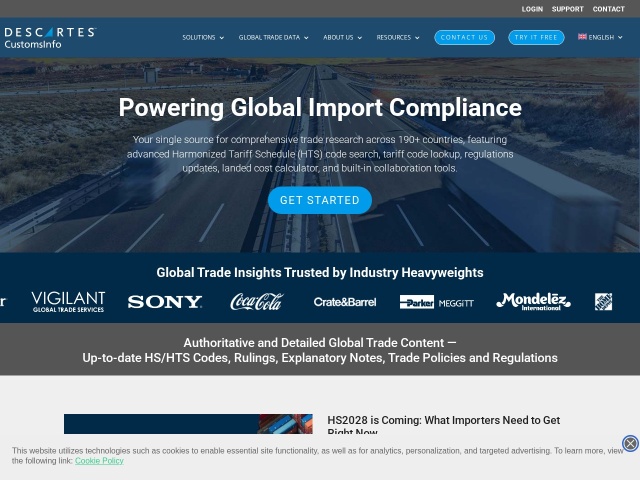Viewport: 640px width, 480px height.
Task: Click the Get Started button
Action: click(x=320, y=200)
